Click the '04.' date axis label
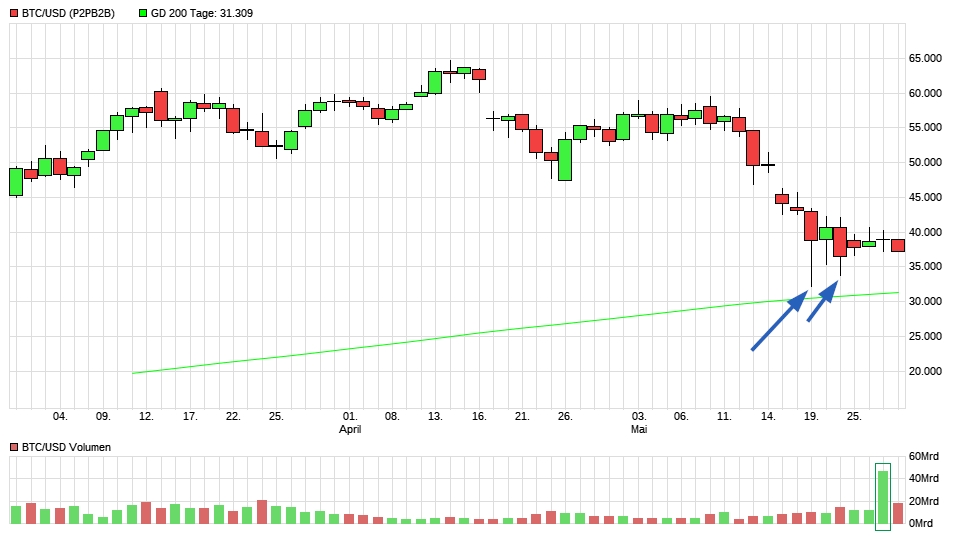The width and height of the screenshot is (954, 539). point(60,417)
